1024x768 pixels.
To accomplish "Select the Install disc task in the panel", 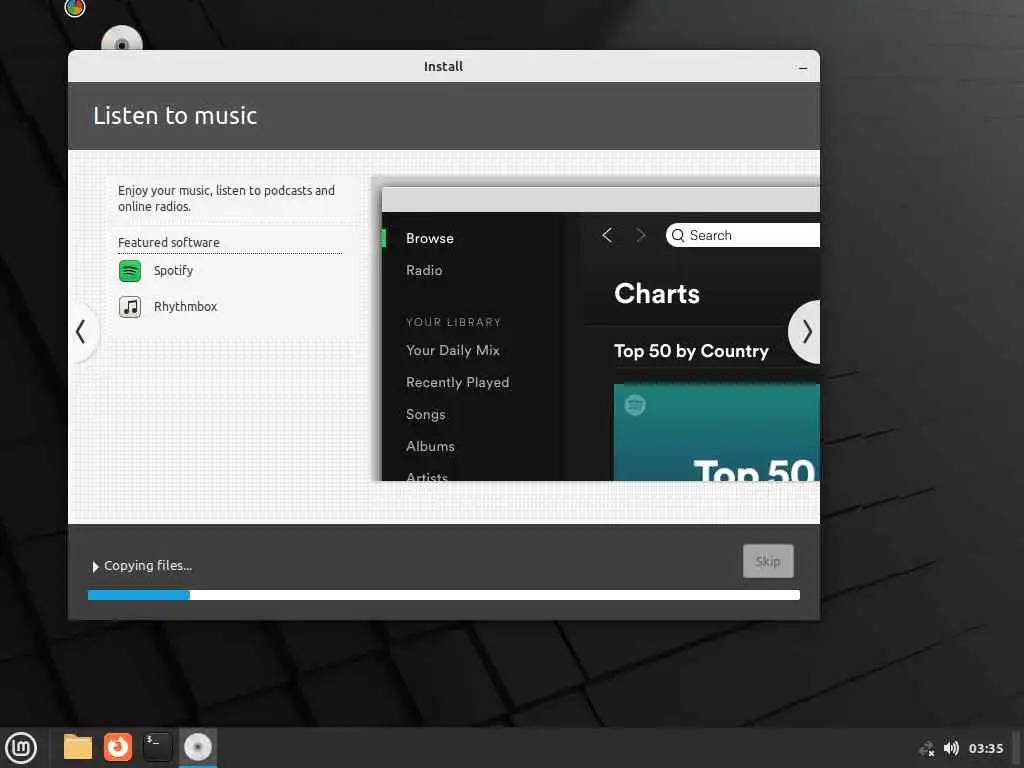I will 198,747.
